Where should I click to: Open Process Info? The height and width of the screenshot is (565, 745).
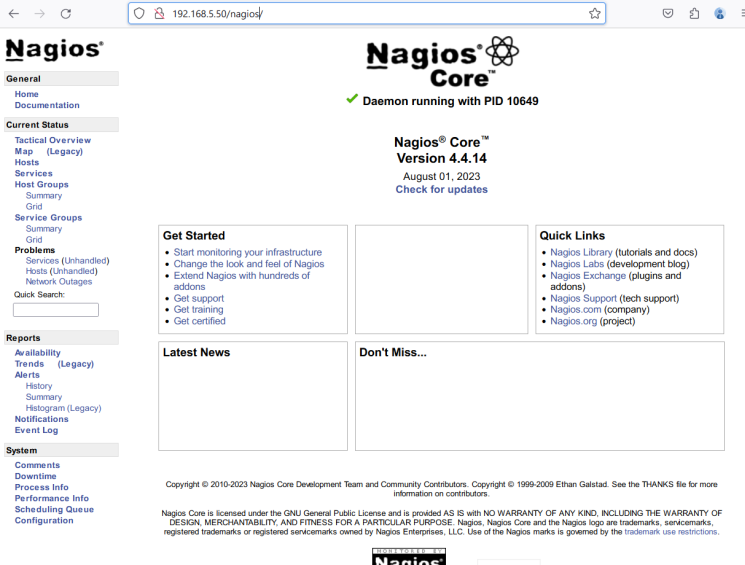click(41, 487)
